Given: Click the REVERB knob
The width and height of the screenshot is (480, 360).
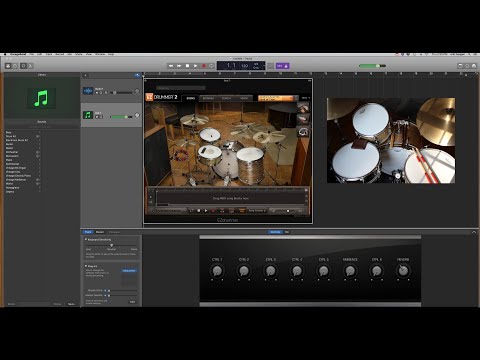Looking at the screenshot, I should (x=403, y=270).
